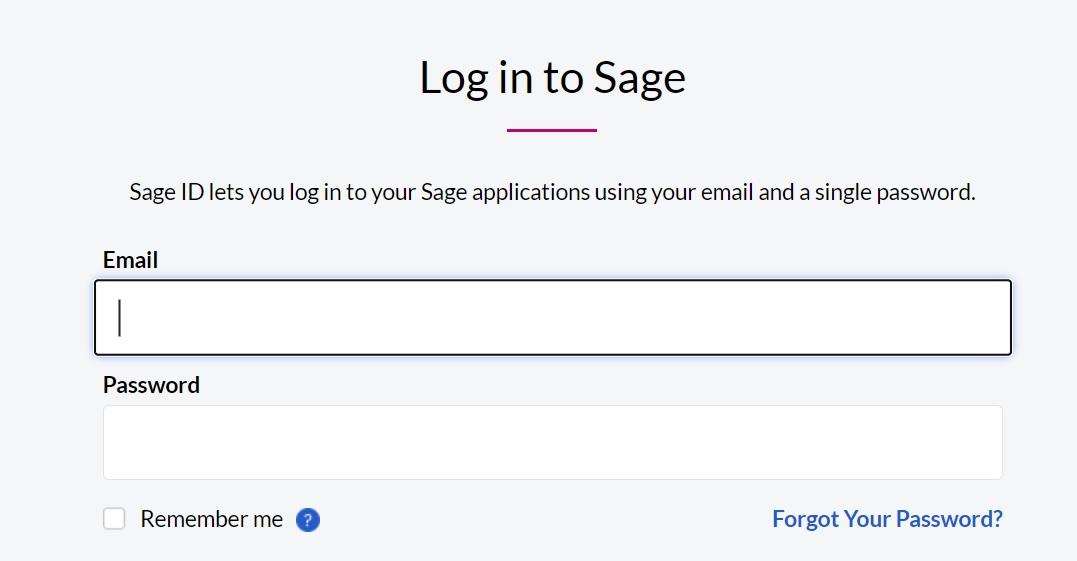Focus the Email input field
The height and width of the screenshot is (561, 1077).
[552, 317]
